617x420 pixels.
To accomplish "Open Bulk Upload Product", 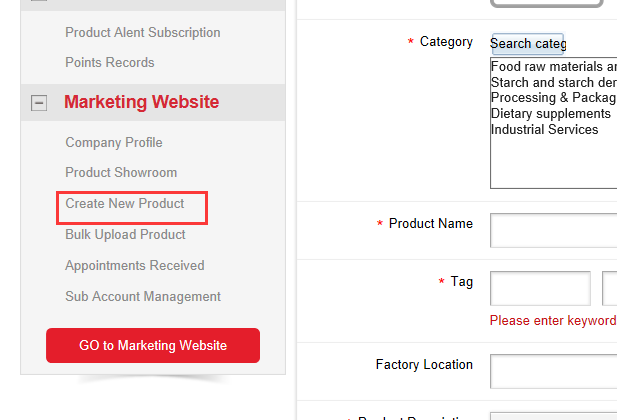I will point(125,235).
